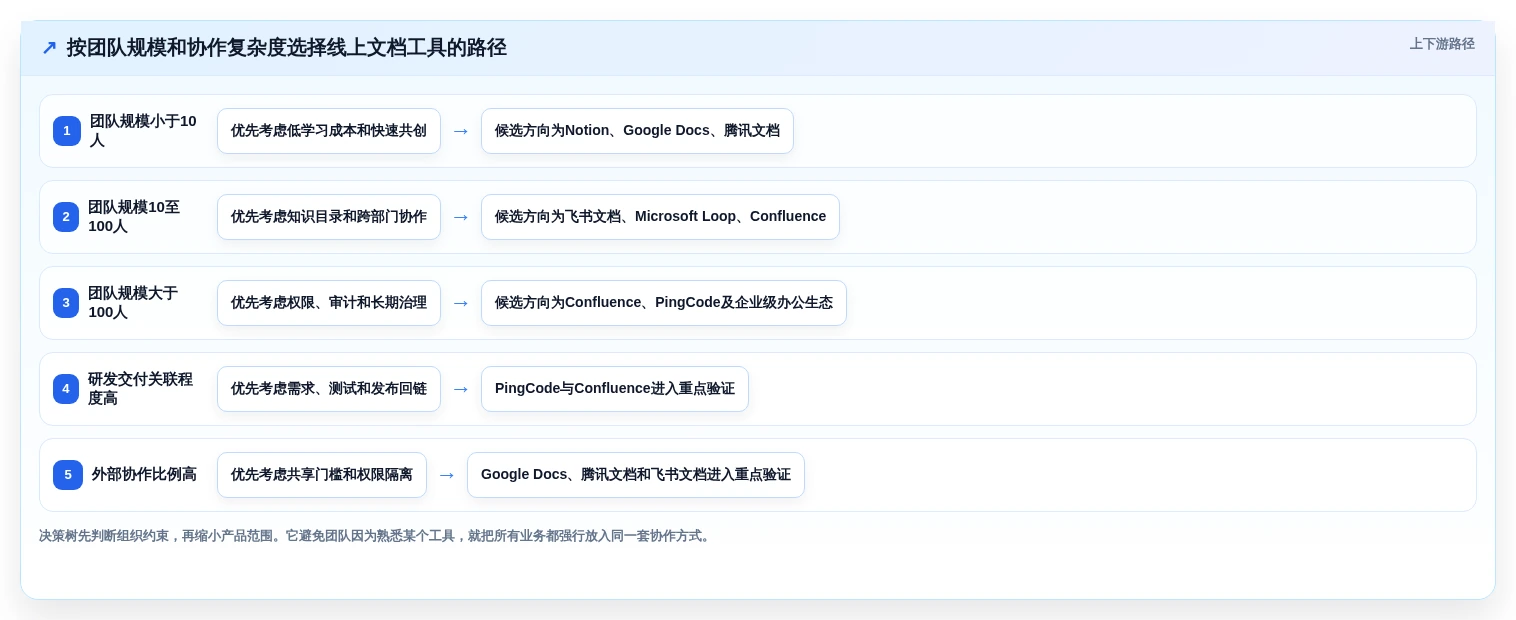
Task: Click the 上下游路径 label
Action: pos(1442,44)
